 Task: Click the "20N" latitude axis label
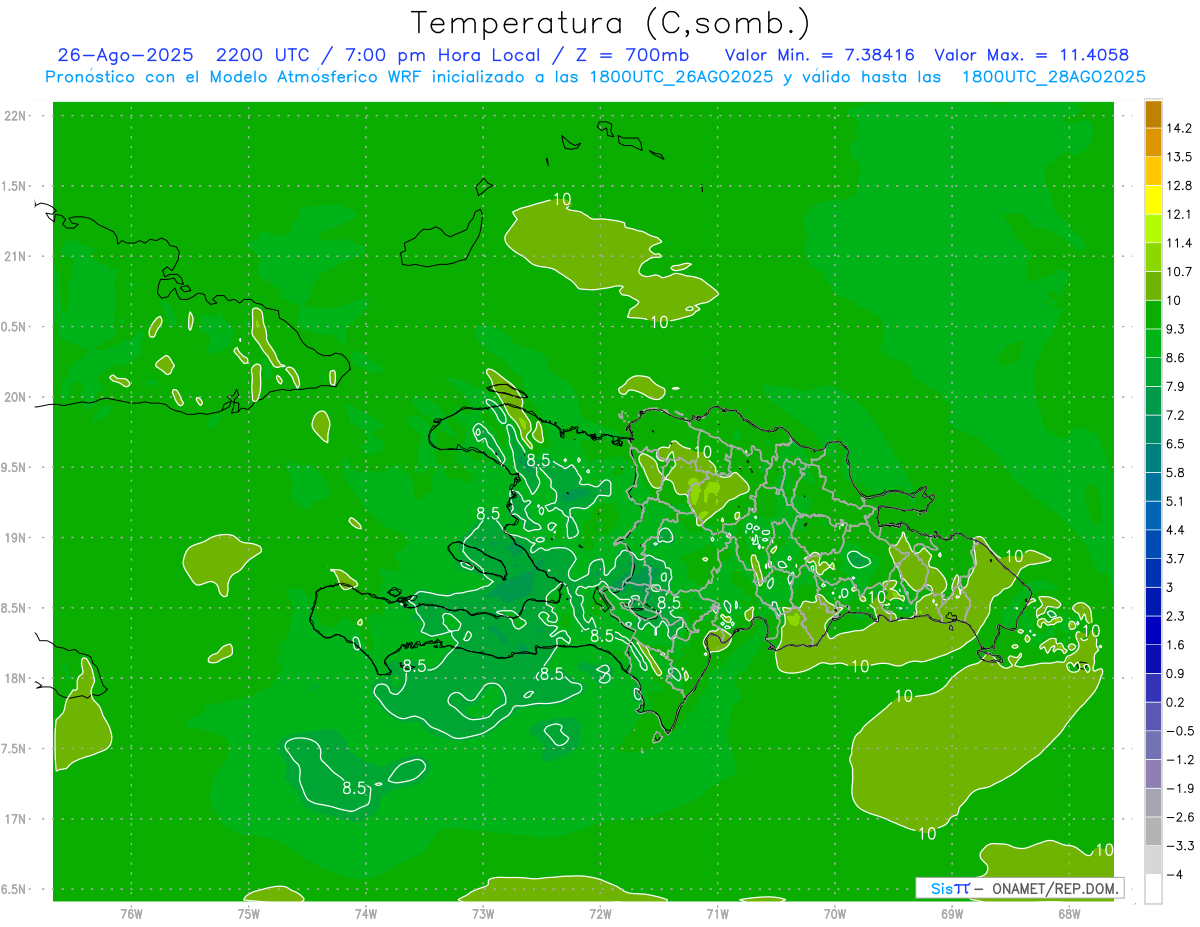[16, 397]
